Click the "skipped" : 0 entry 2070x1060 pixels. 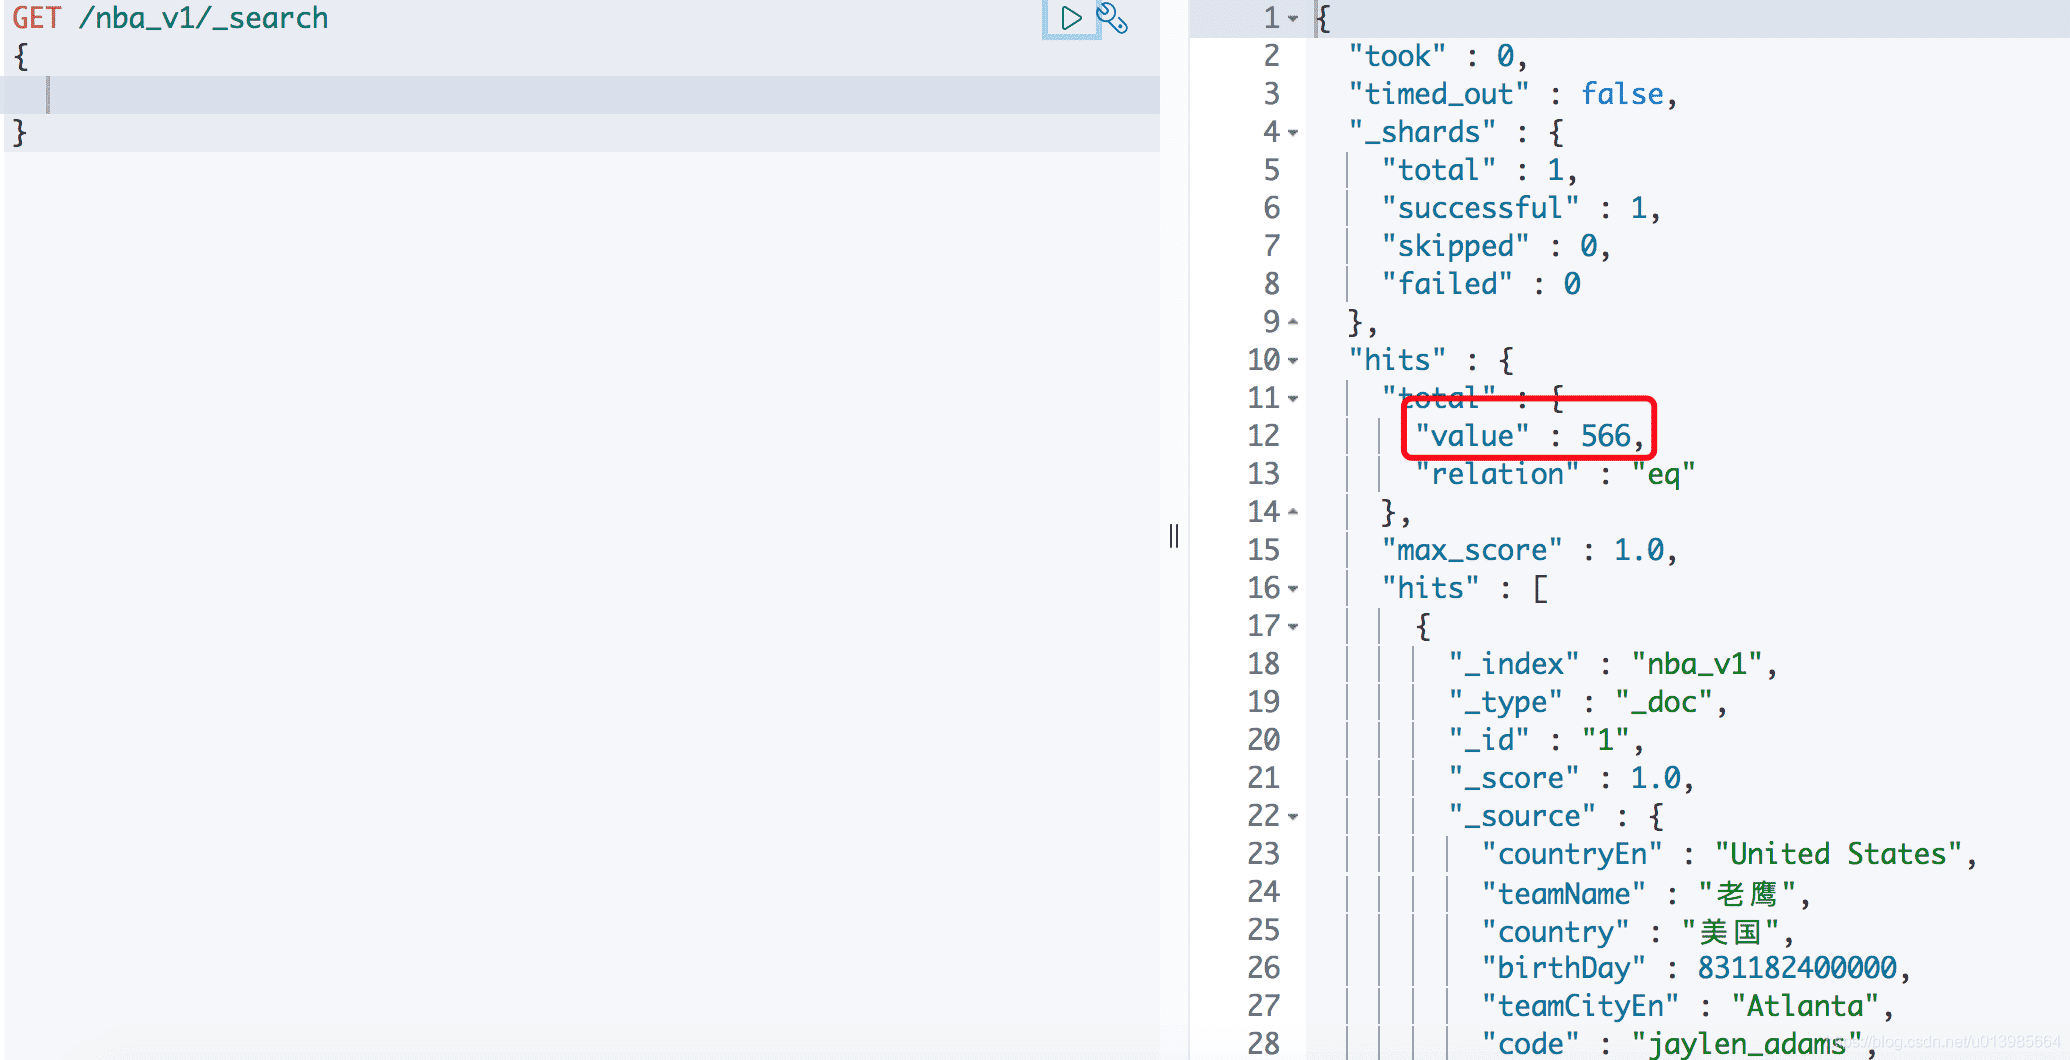tap(1496, 246)
